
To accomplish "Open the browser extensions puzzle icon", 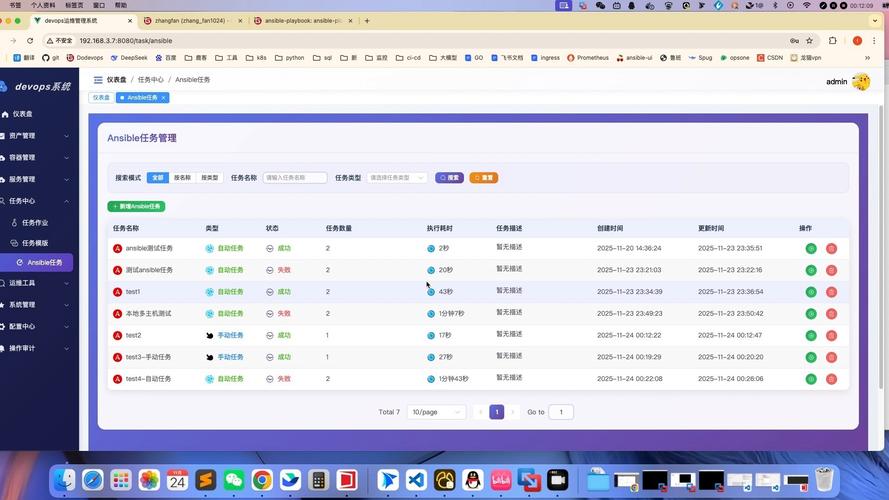I will tap(832, 41).
